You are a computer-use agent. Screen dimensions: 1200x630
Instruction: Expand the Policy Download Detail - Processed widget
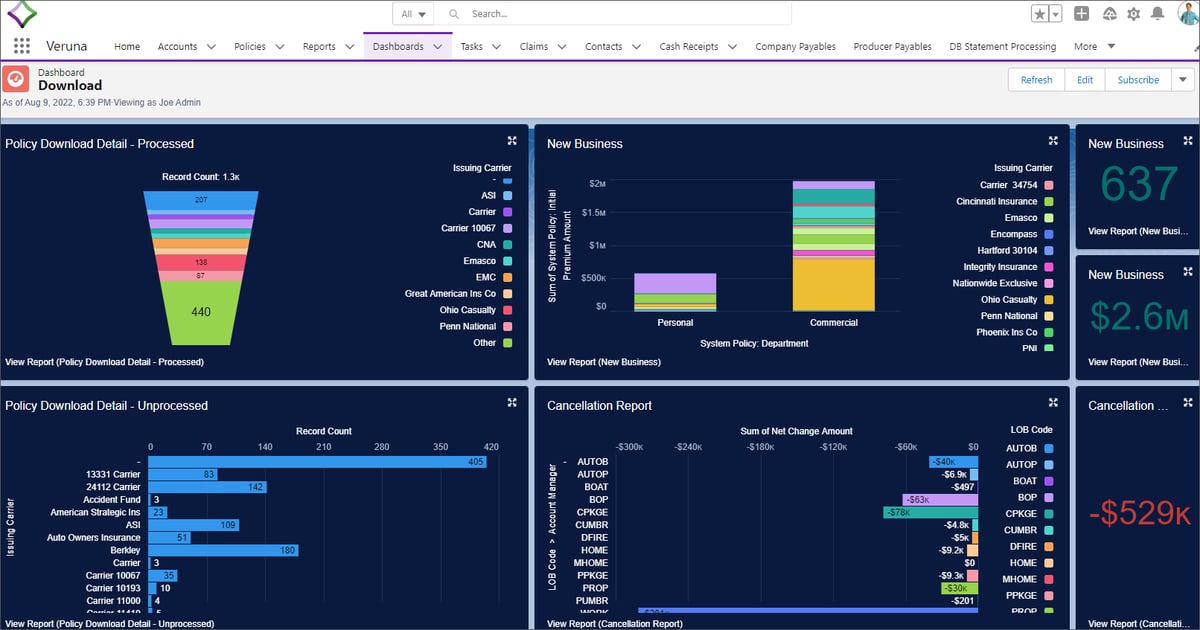click(512, 141)
